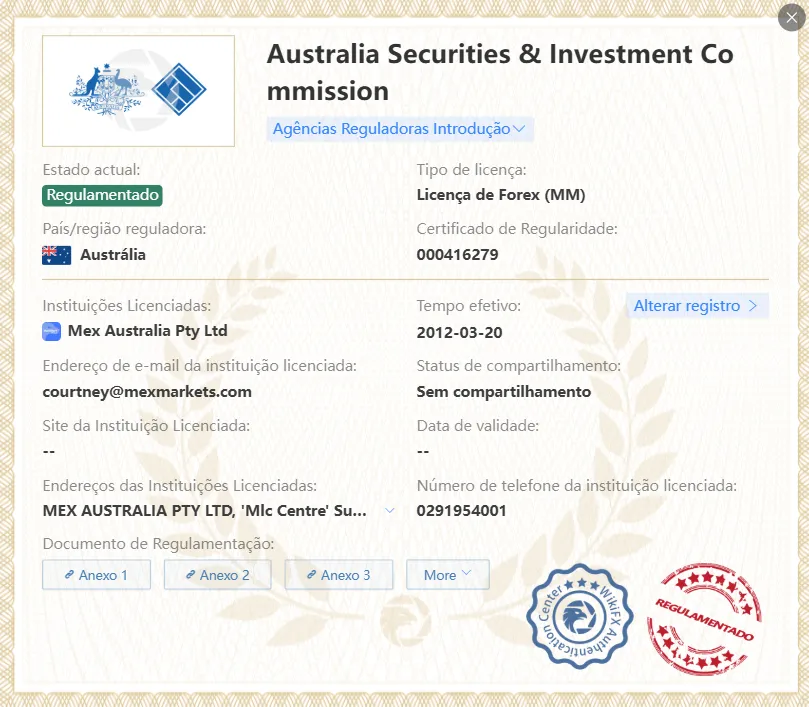Open the Anexo 3 document
Viewport: 809px width, 707px height.
pos(339,574)
